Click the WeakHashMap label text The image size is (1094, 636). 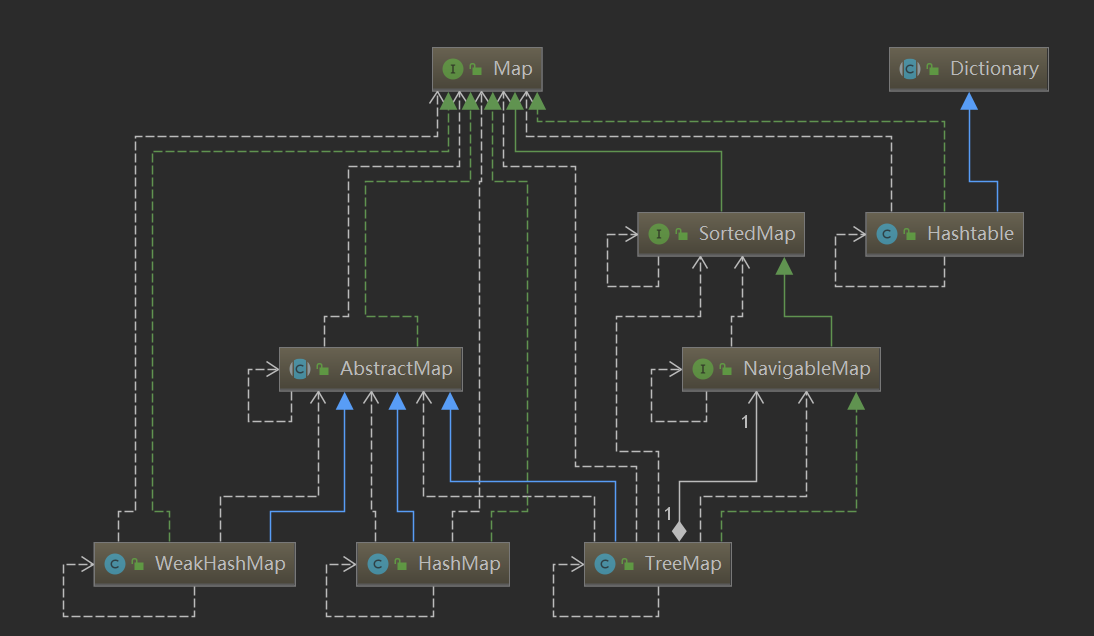[220, 563]
